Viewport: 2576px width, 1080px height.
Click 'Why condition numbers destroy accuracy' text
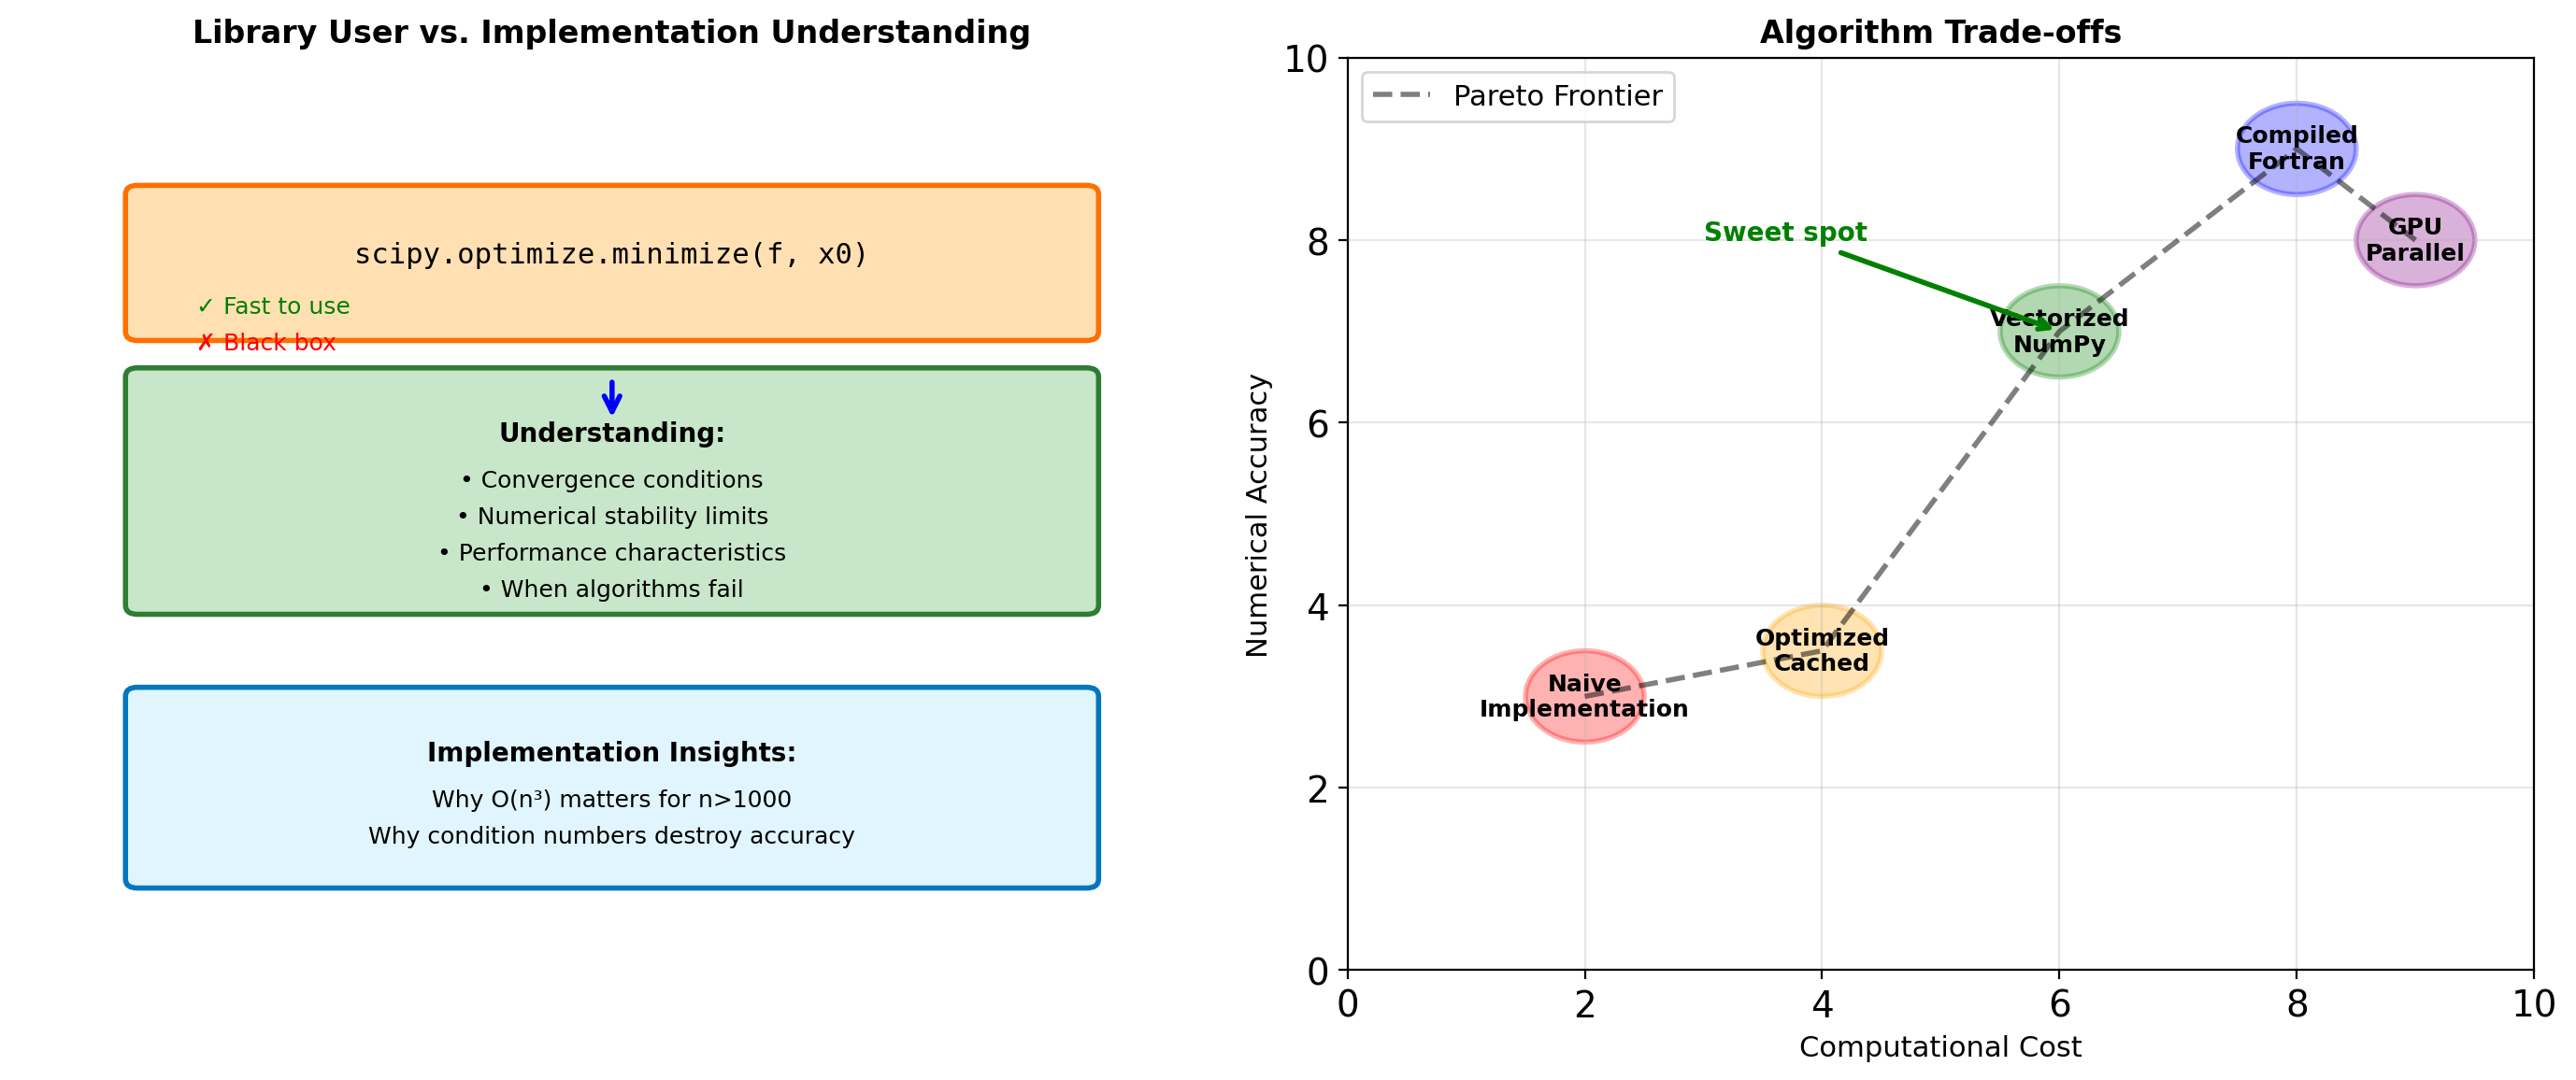[x=612, y=836]
